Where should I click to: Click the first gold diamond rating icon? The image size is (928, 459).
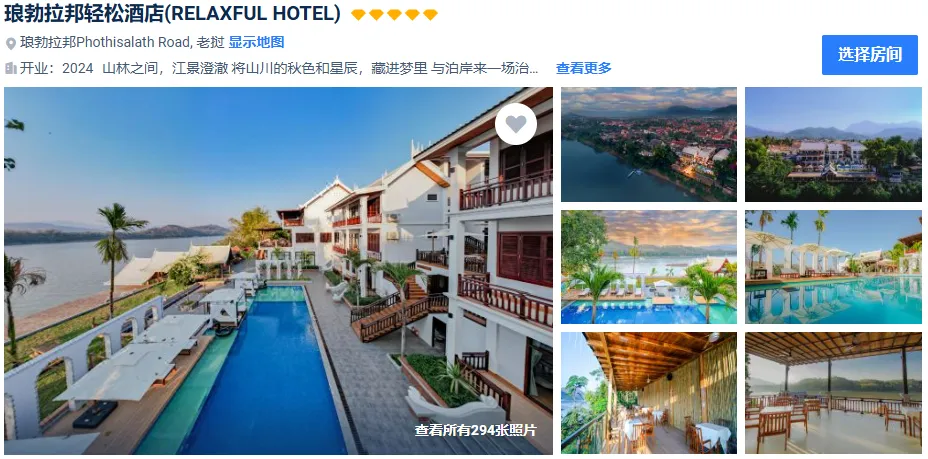coord(358,15)
